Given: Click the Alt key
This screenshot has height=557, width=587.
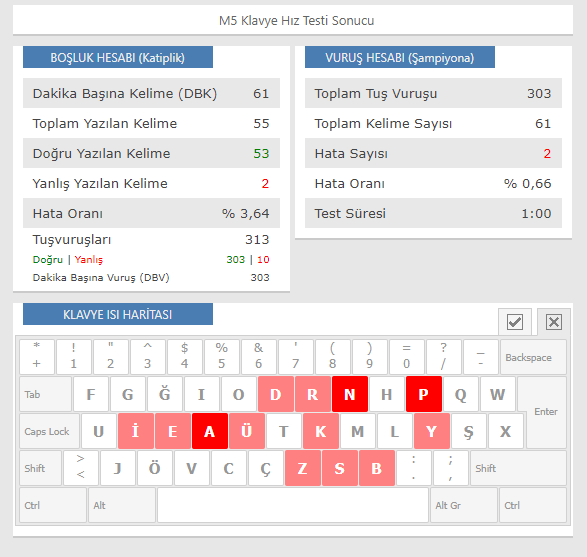Looking at the screenshot, I should coord(122,505).
